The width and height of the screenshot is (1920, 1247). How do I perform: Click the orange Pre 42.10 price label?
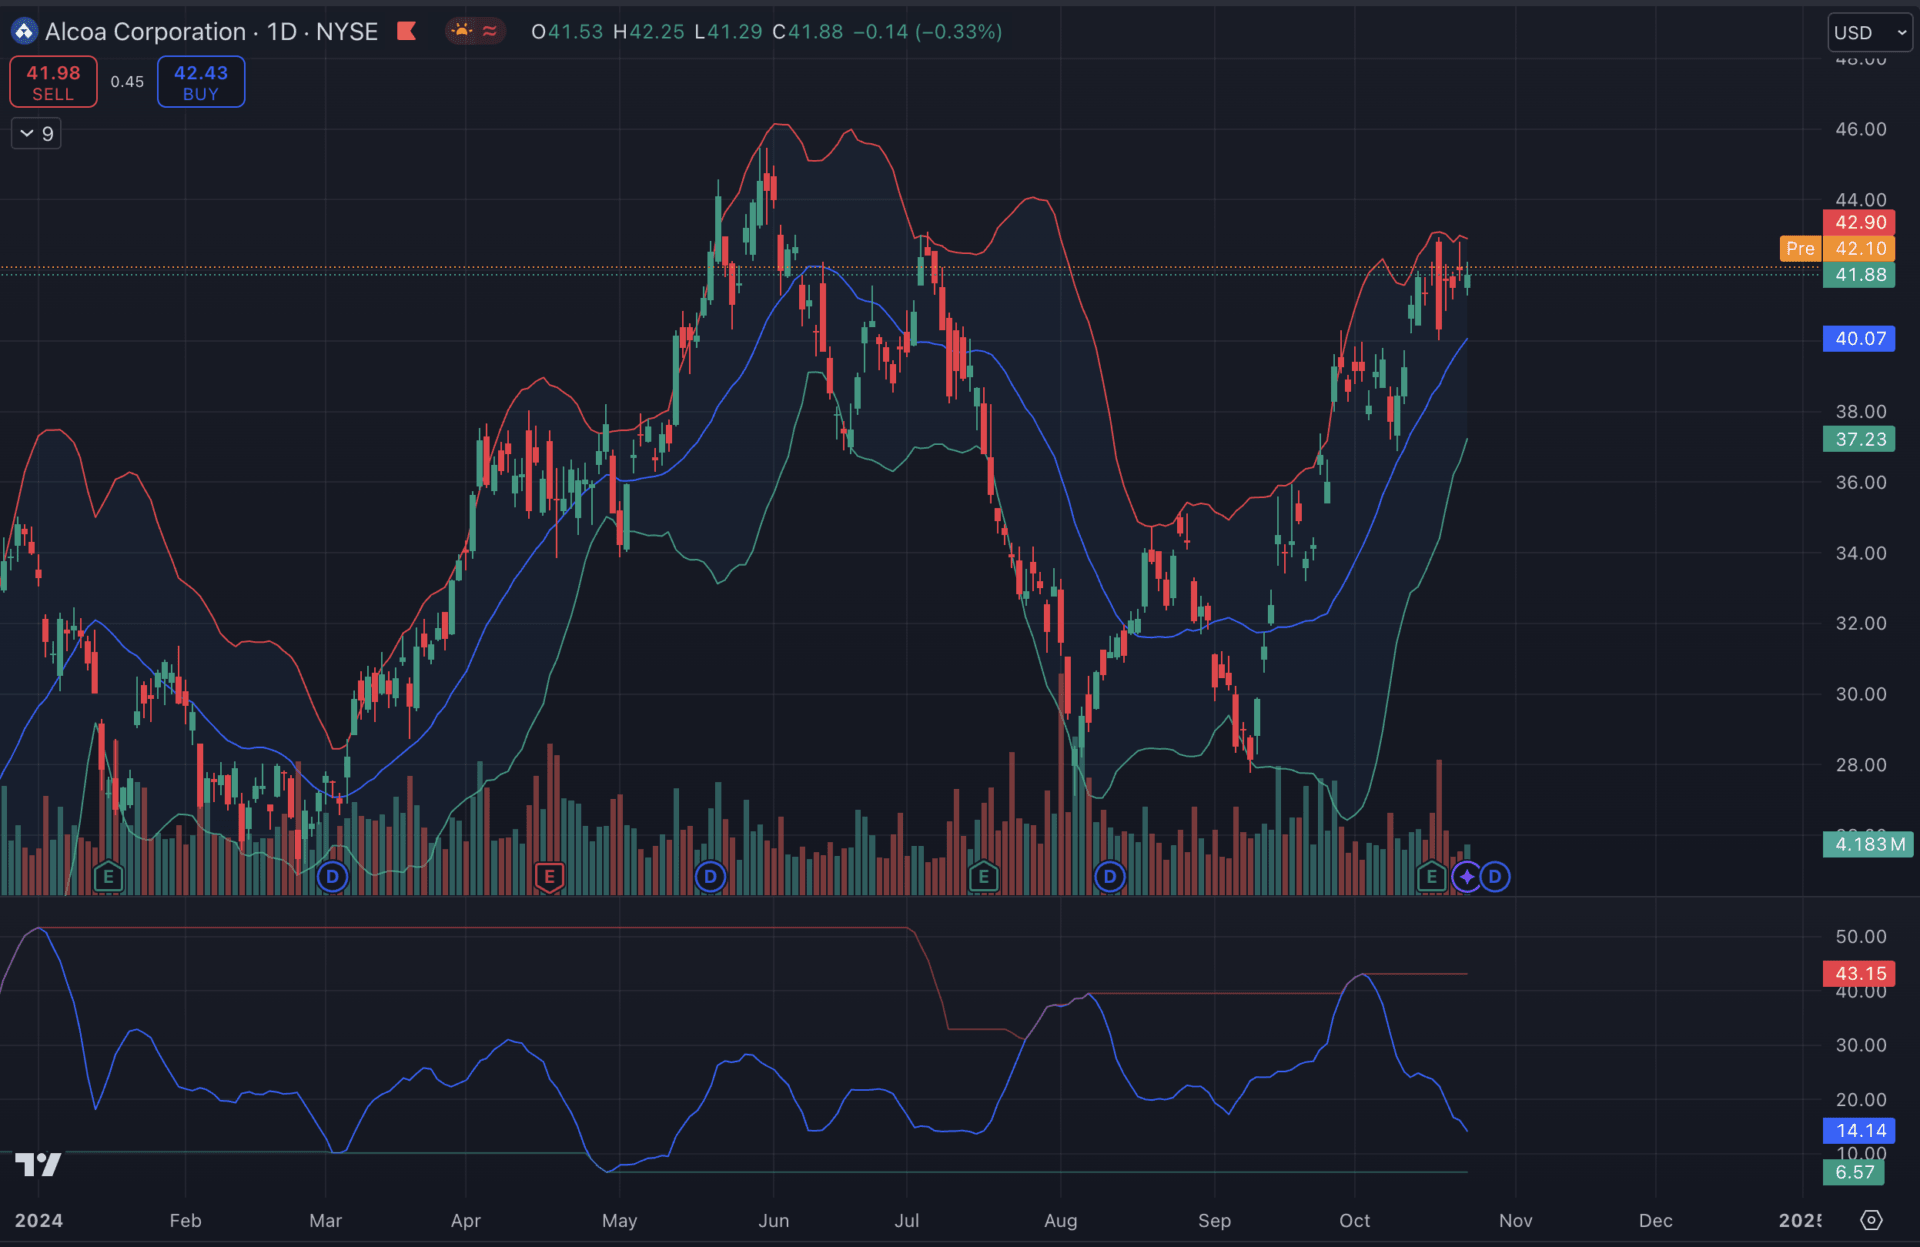click(x=1837, y=248)
